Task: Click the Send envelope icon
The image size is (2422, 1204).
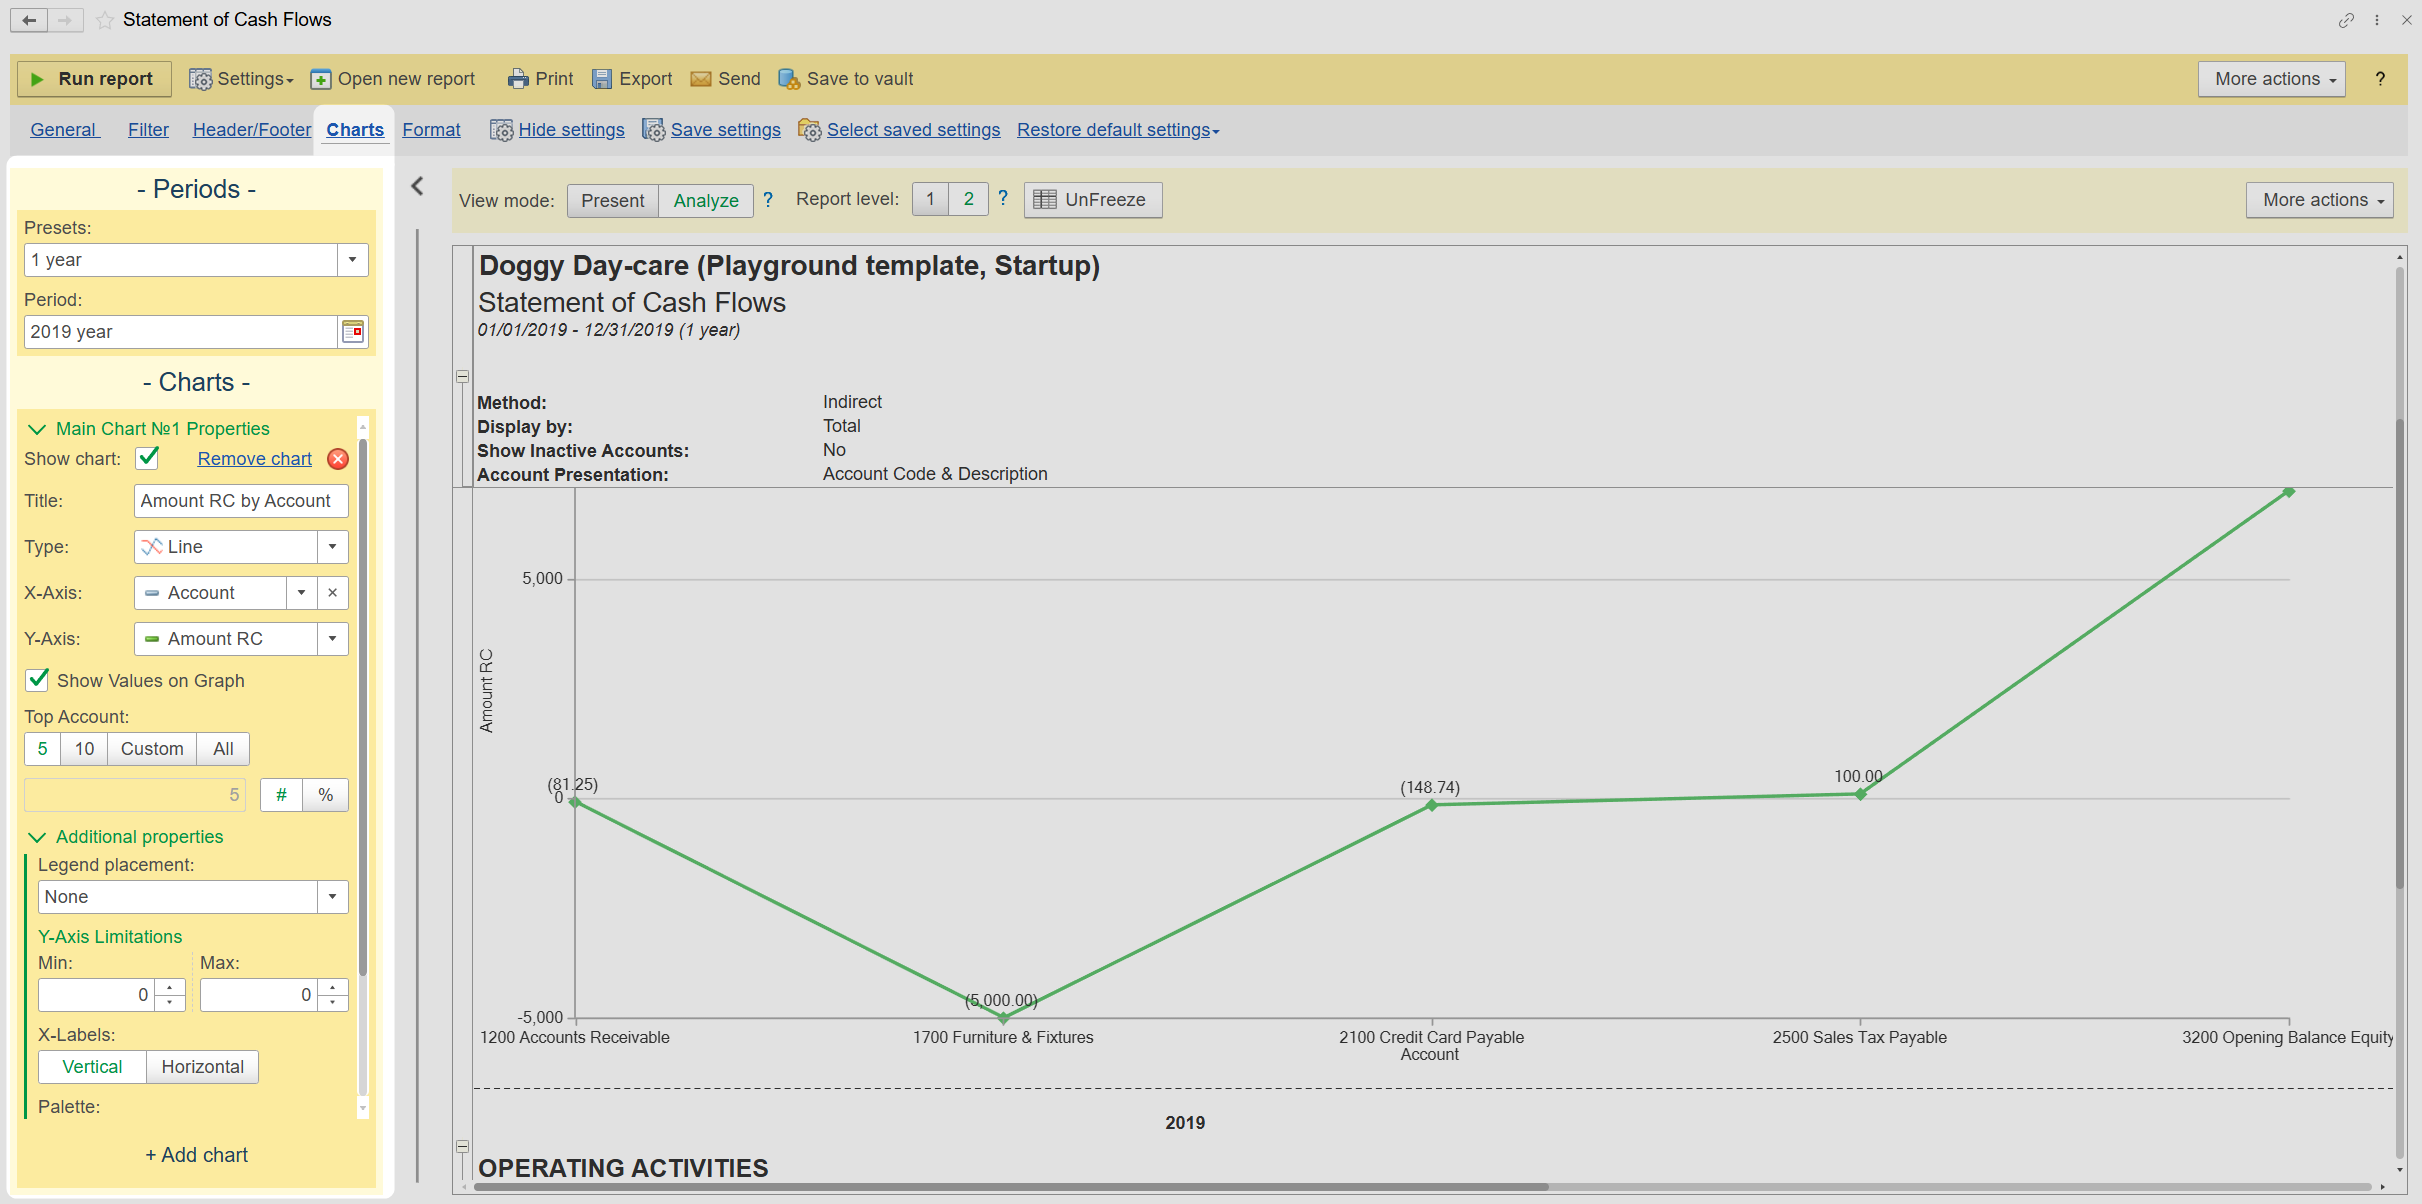Action: click(701, 79)
